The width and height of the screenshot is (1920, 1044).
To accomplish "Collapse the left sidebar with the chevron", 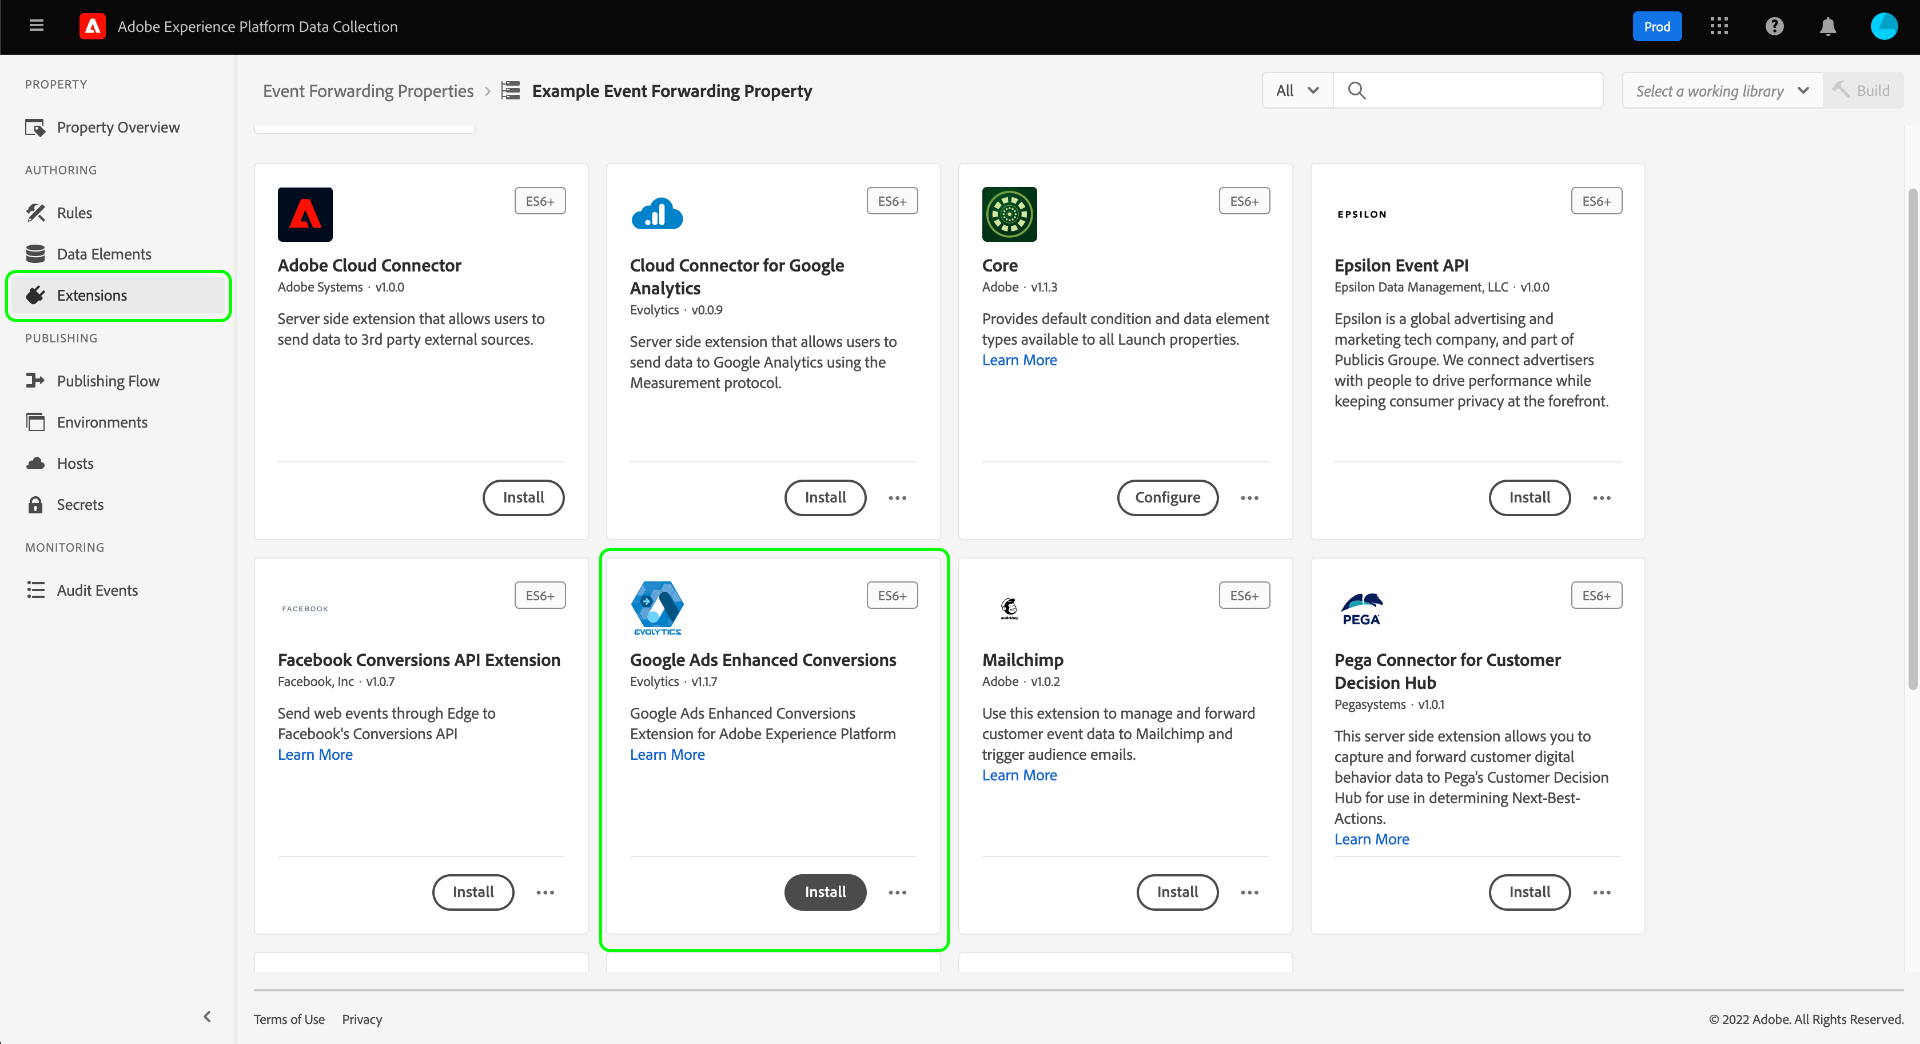I will tap(207, 1017).
